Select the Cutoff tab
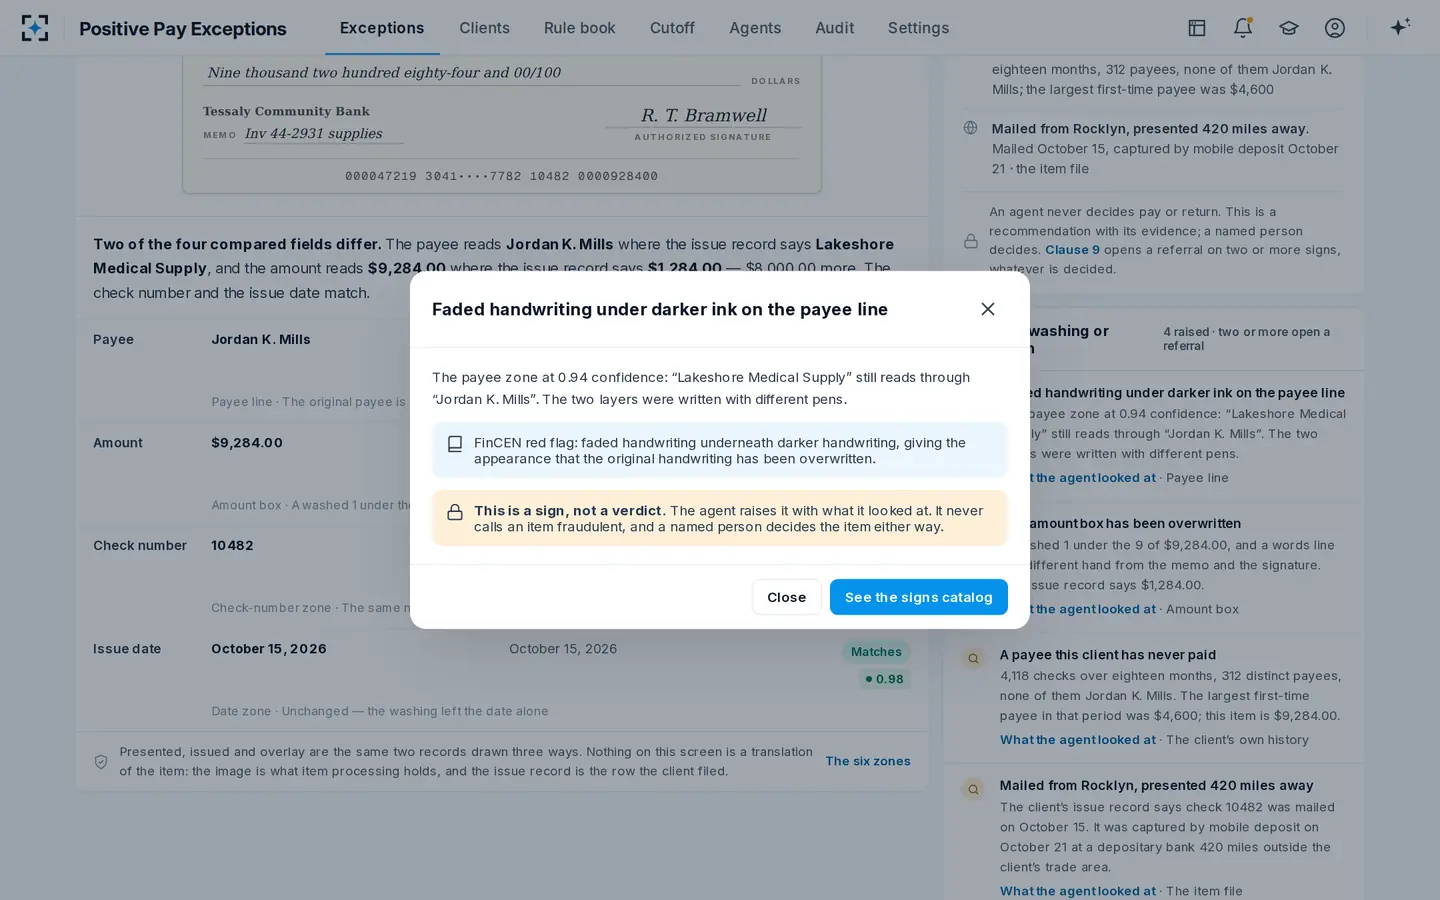1440x900 pixels. click(672, 28)
